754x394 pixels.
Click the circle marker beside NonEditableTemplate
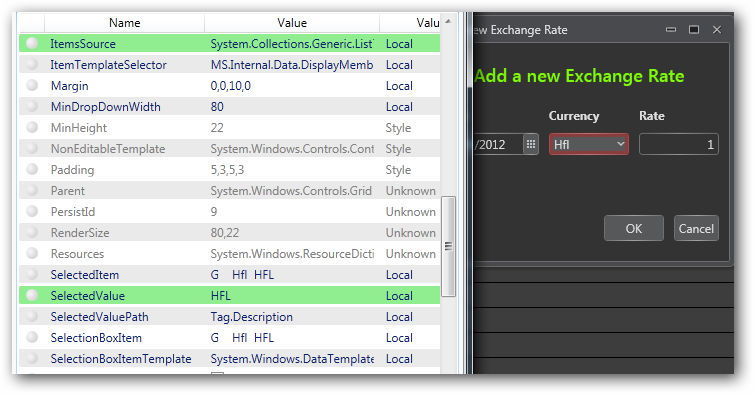pos(32,149)
